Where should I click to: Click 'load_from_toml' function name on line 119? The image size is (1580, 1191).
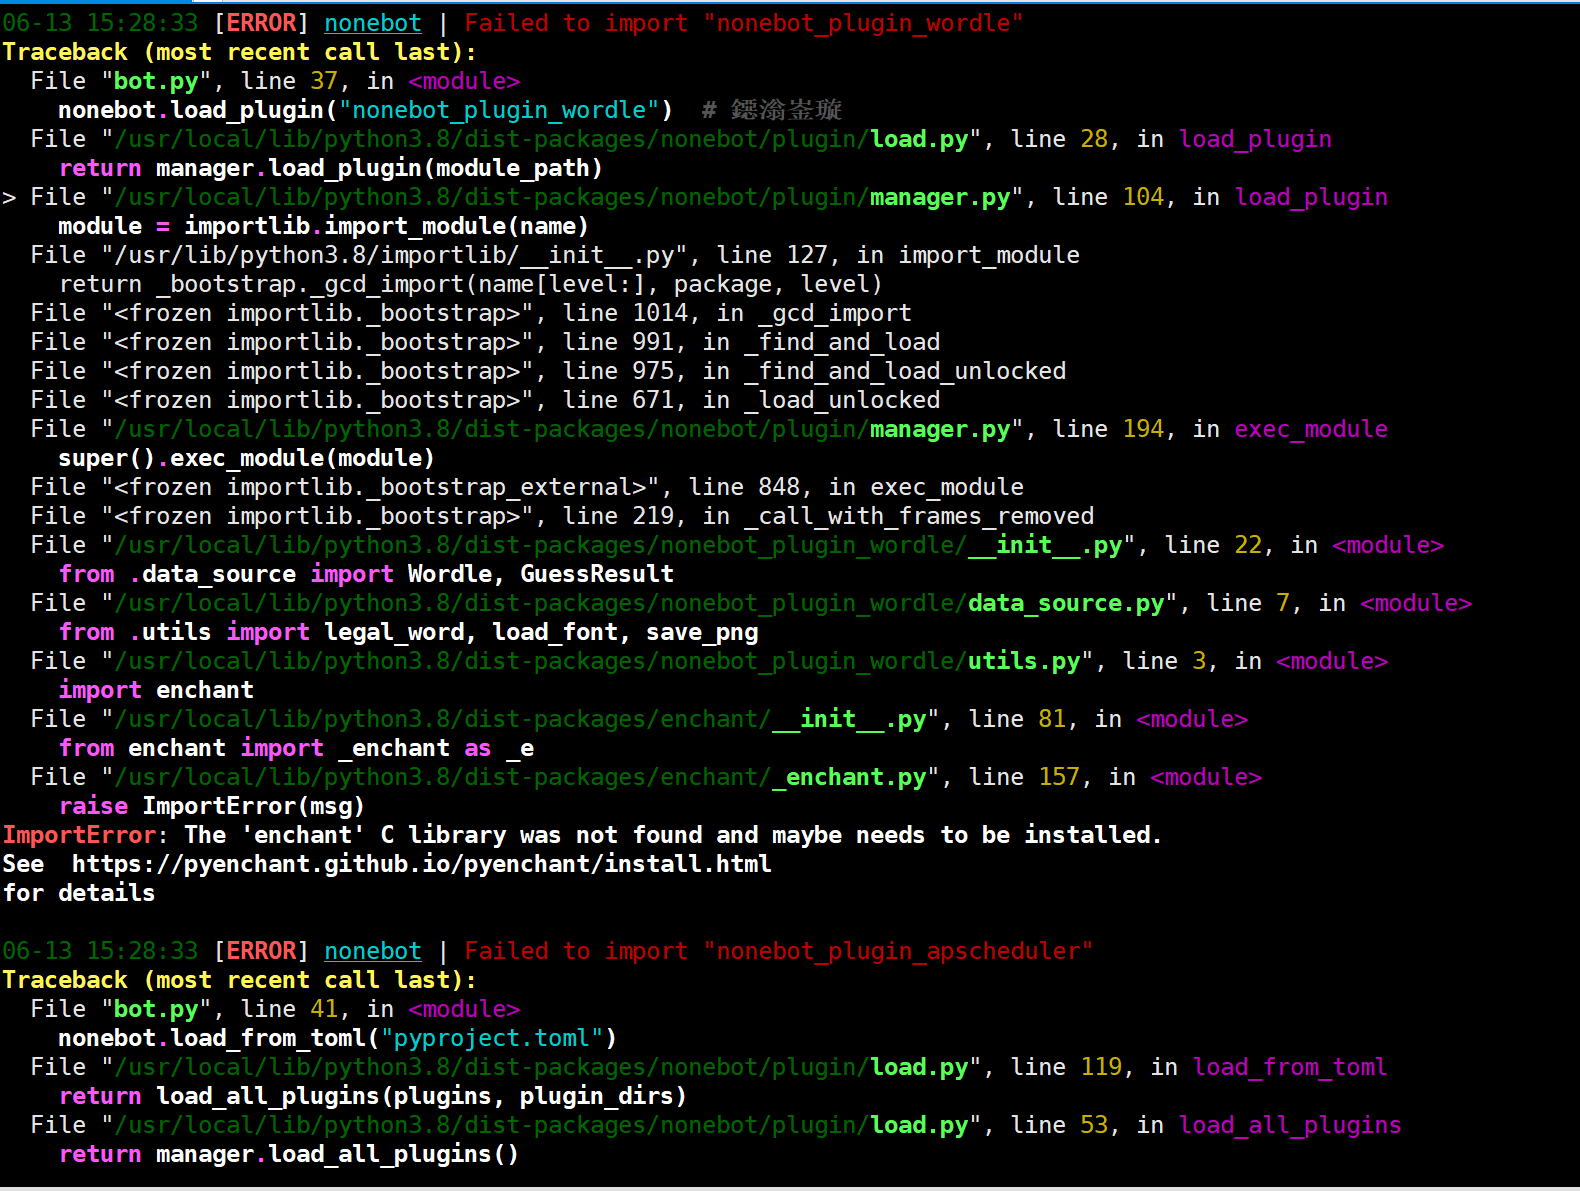coord(1290,1067)
